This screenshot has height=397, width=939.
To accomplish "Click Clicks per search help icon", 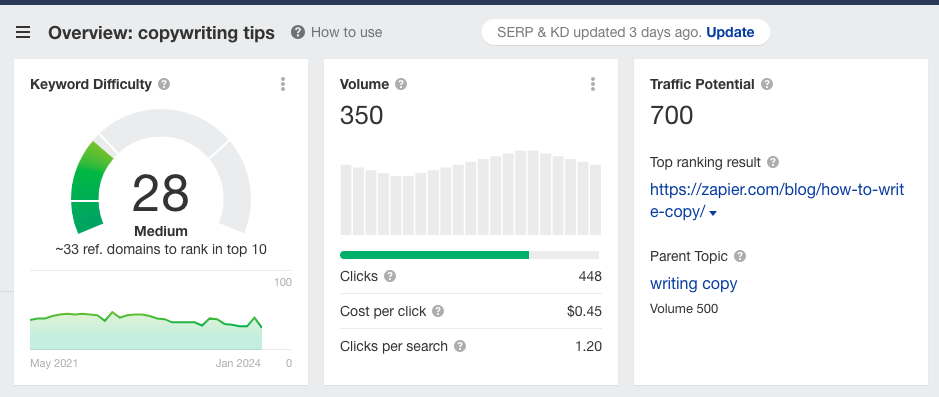I will coord(459,346).
